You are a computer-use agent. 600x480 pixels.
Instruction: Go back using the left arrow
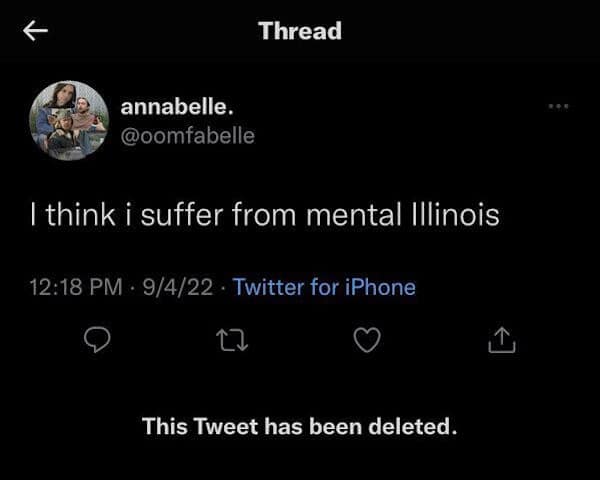(36, 32)
